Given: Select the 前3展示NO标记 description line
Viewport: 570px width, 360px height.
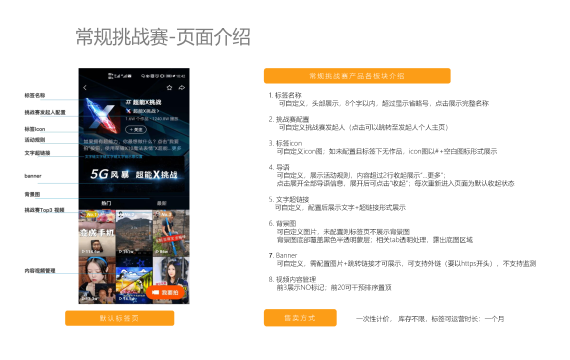Looking at the screenshot, I should pos(334,288).
